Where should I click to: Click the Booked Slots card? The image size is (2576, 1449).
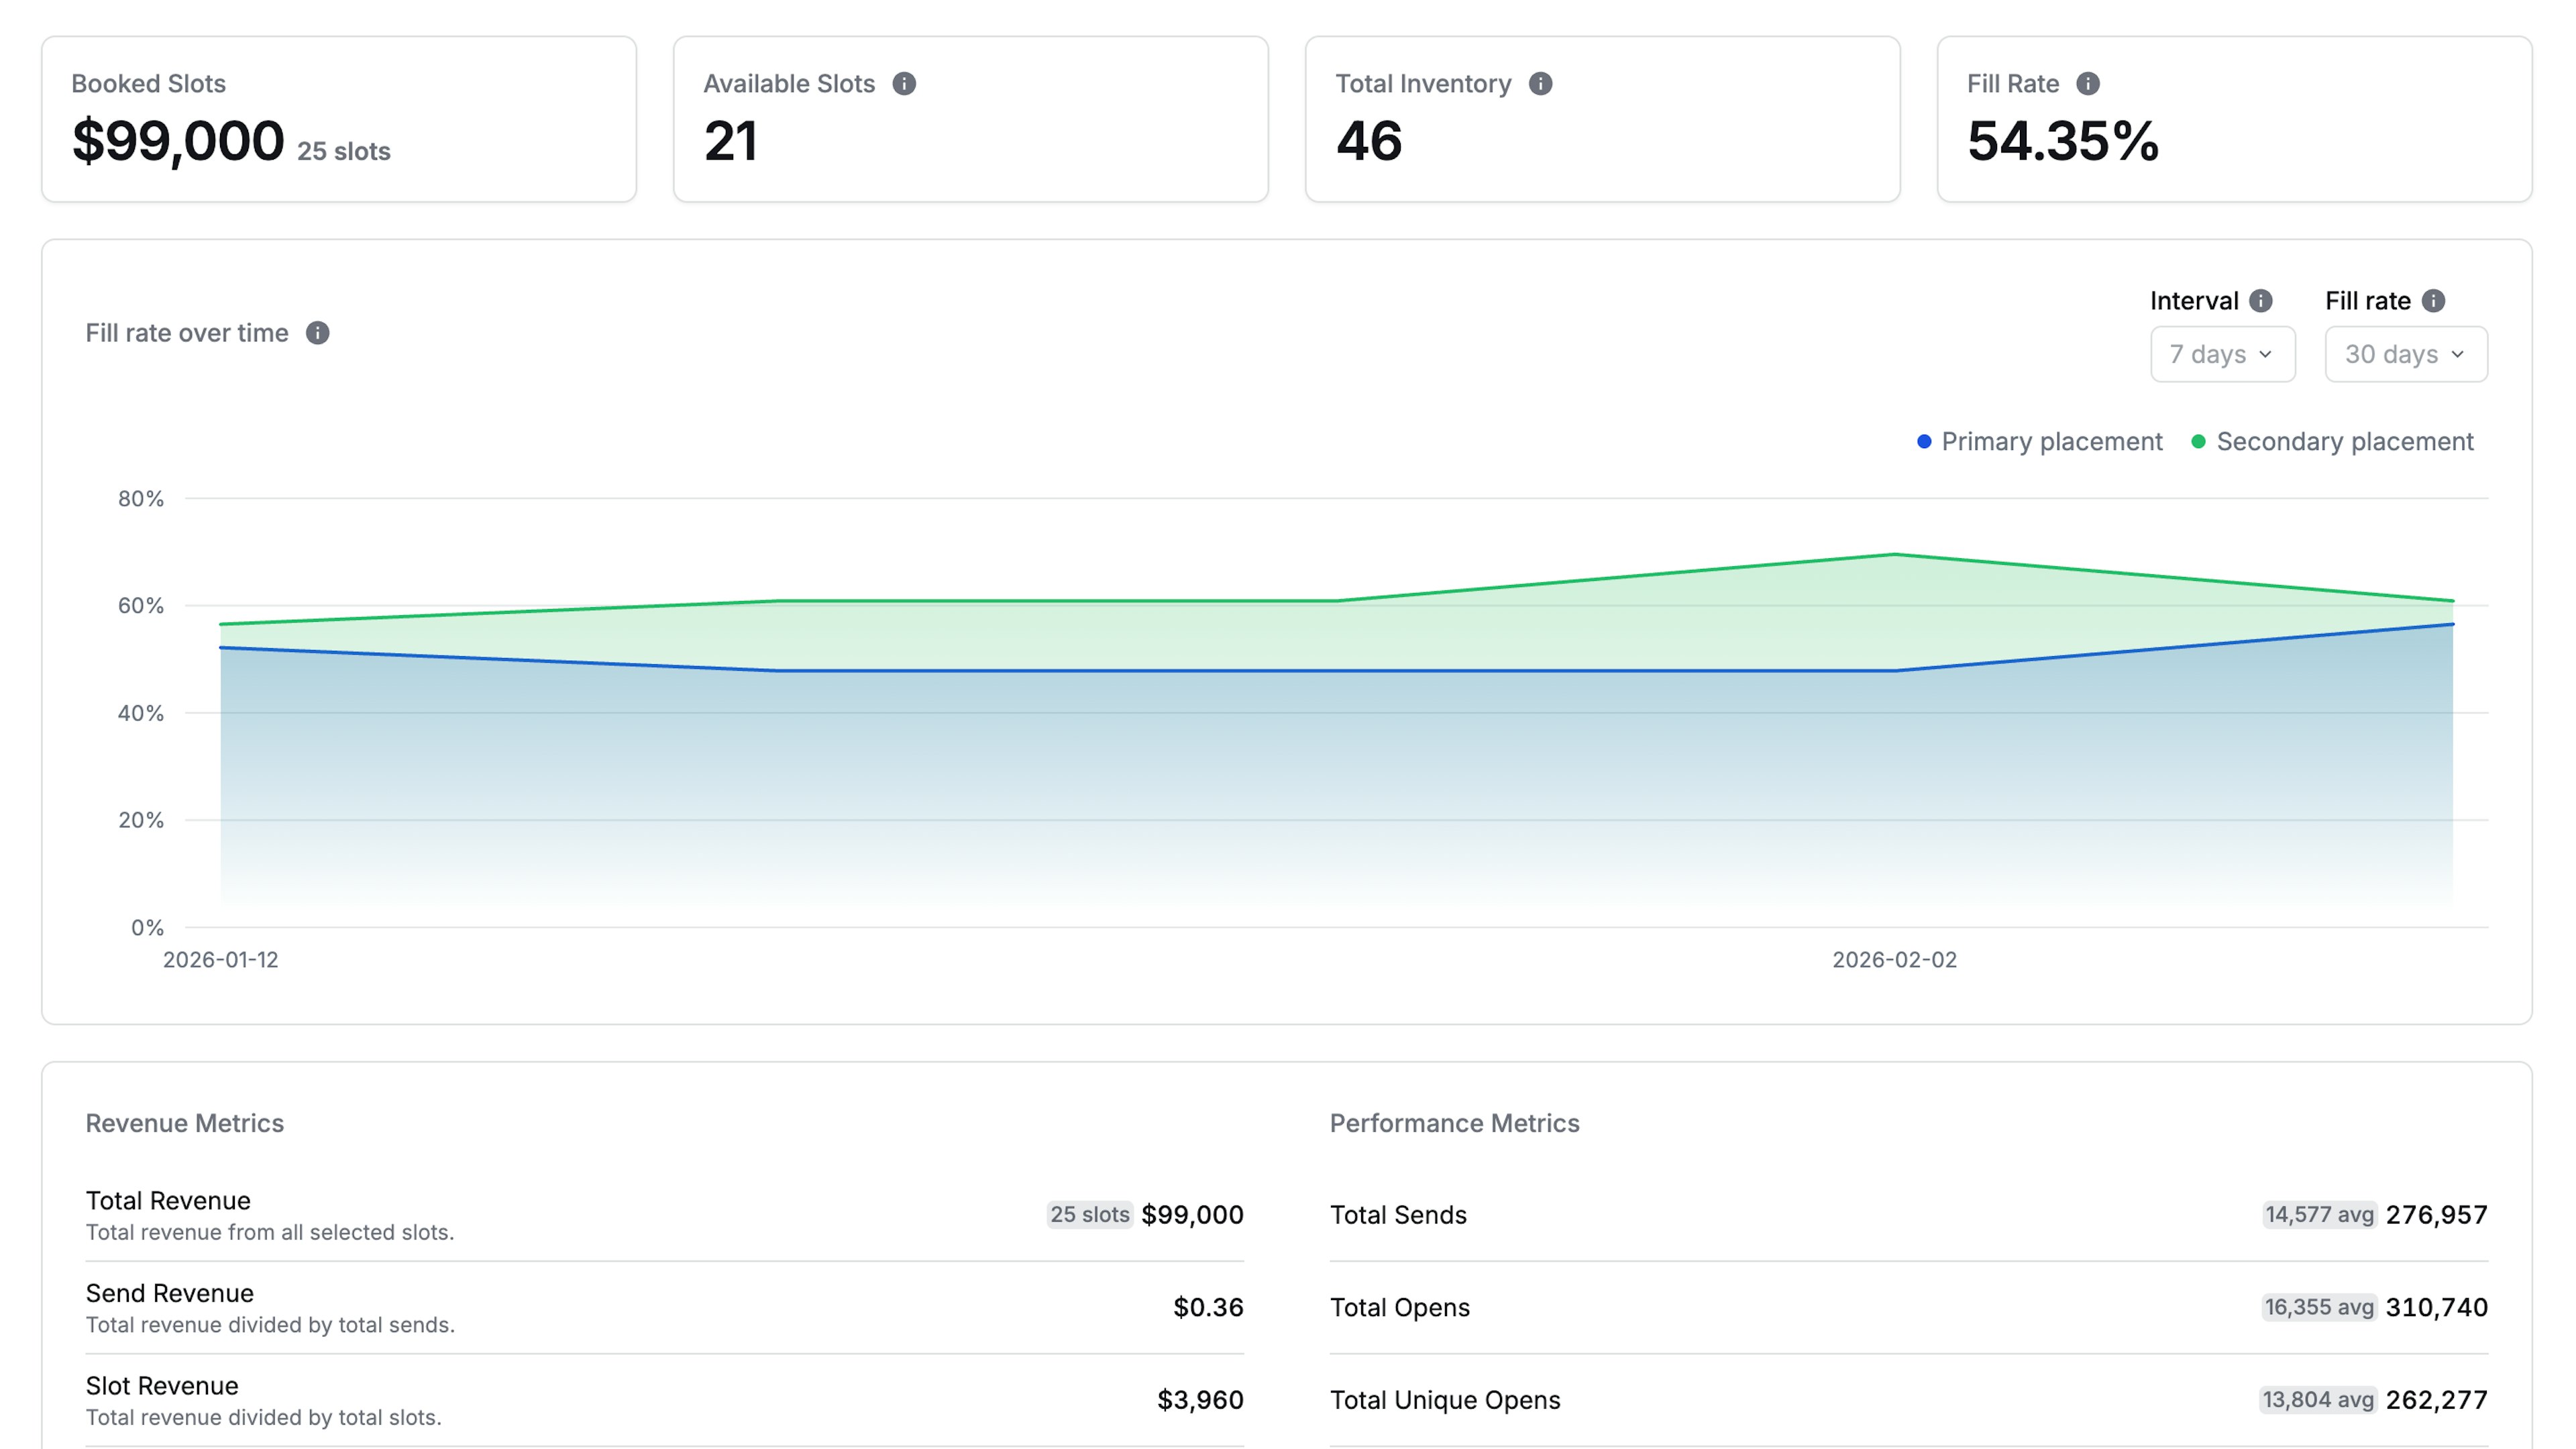[337, 118]
